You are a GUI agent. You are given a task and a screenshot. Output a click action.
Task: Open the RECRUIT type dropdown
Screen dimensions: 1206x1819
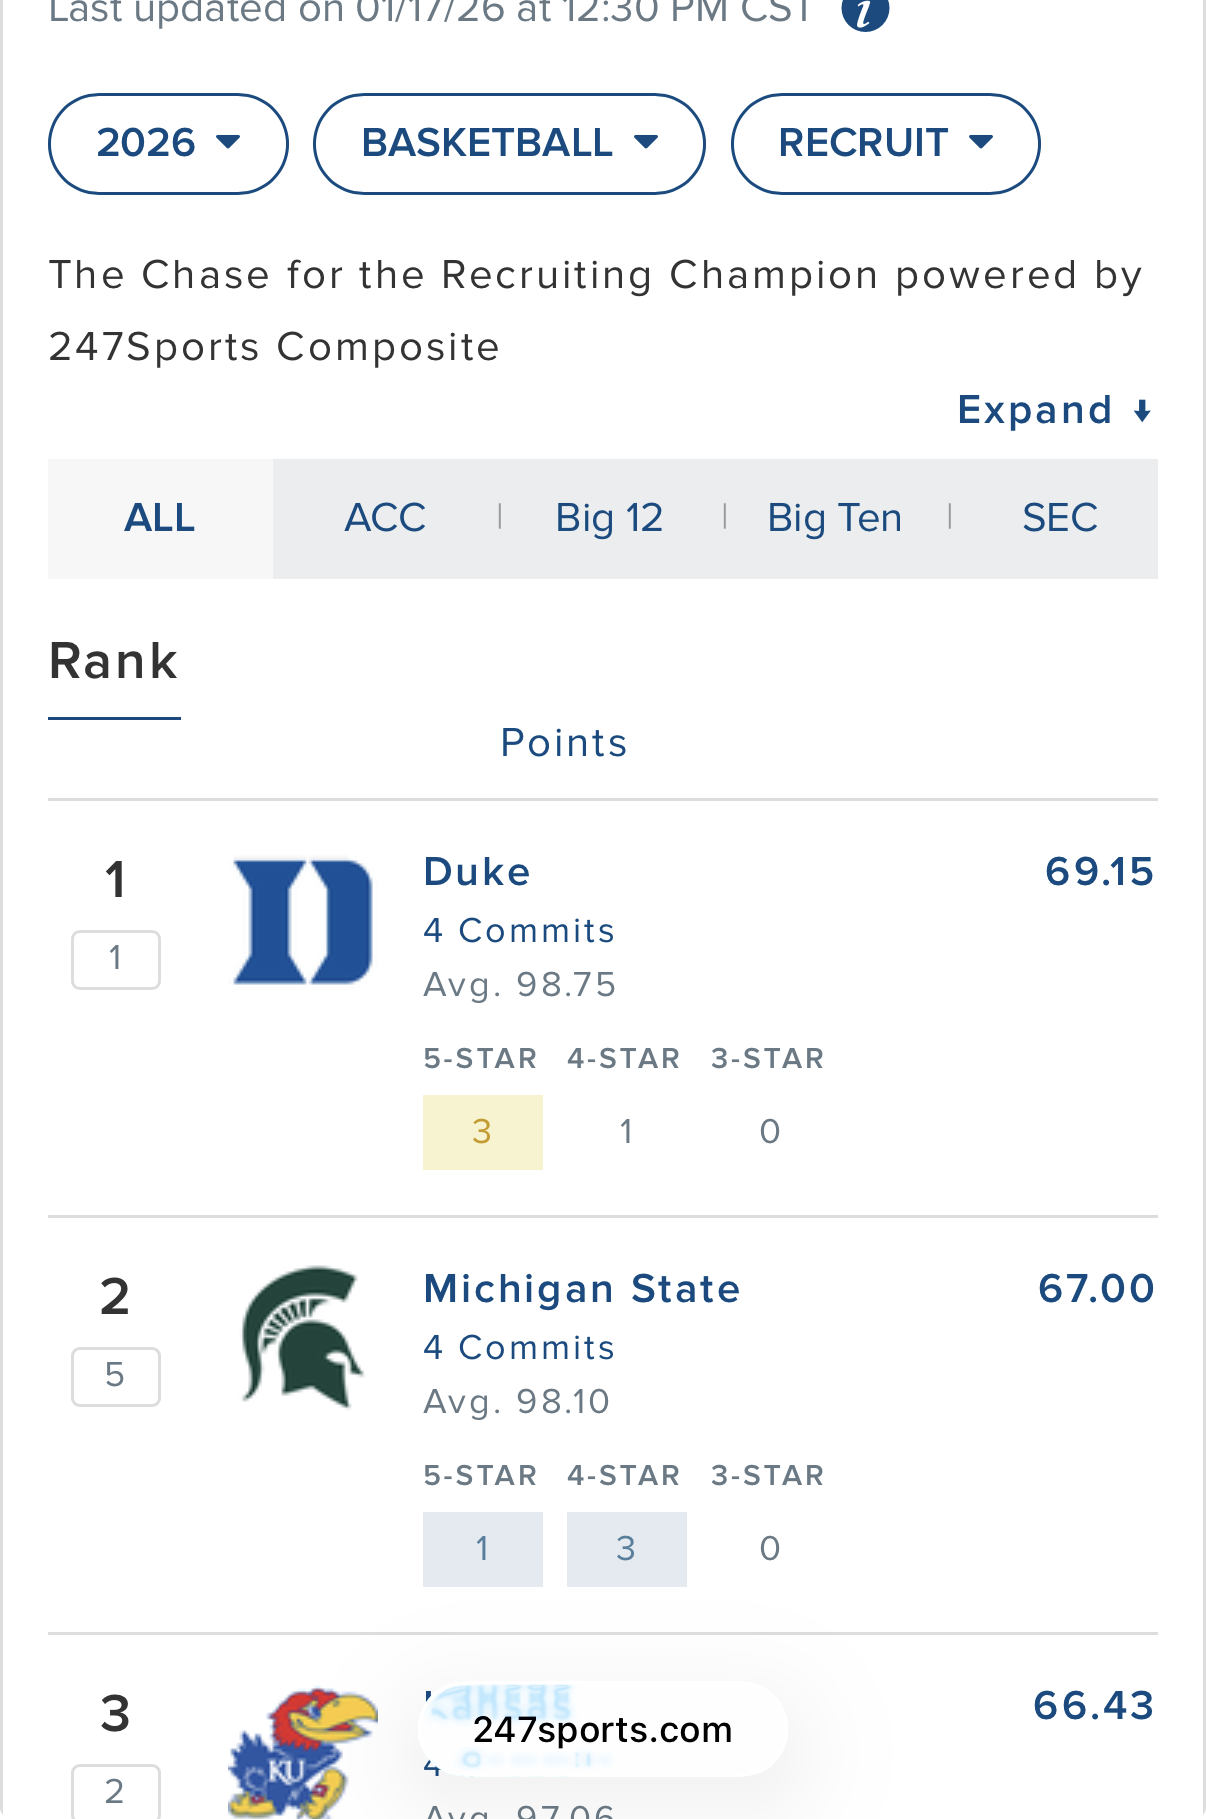click(x=885, y=144)
